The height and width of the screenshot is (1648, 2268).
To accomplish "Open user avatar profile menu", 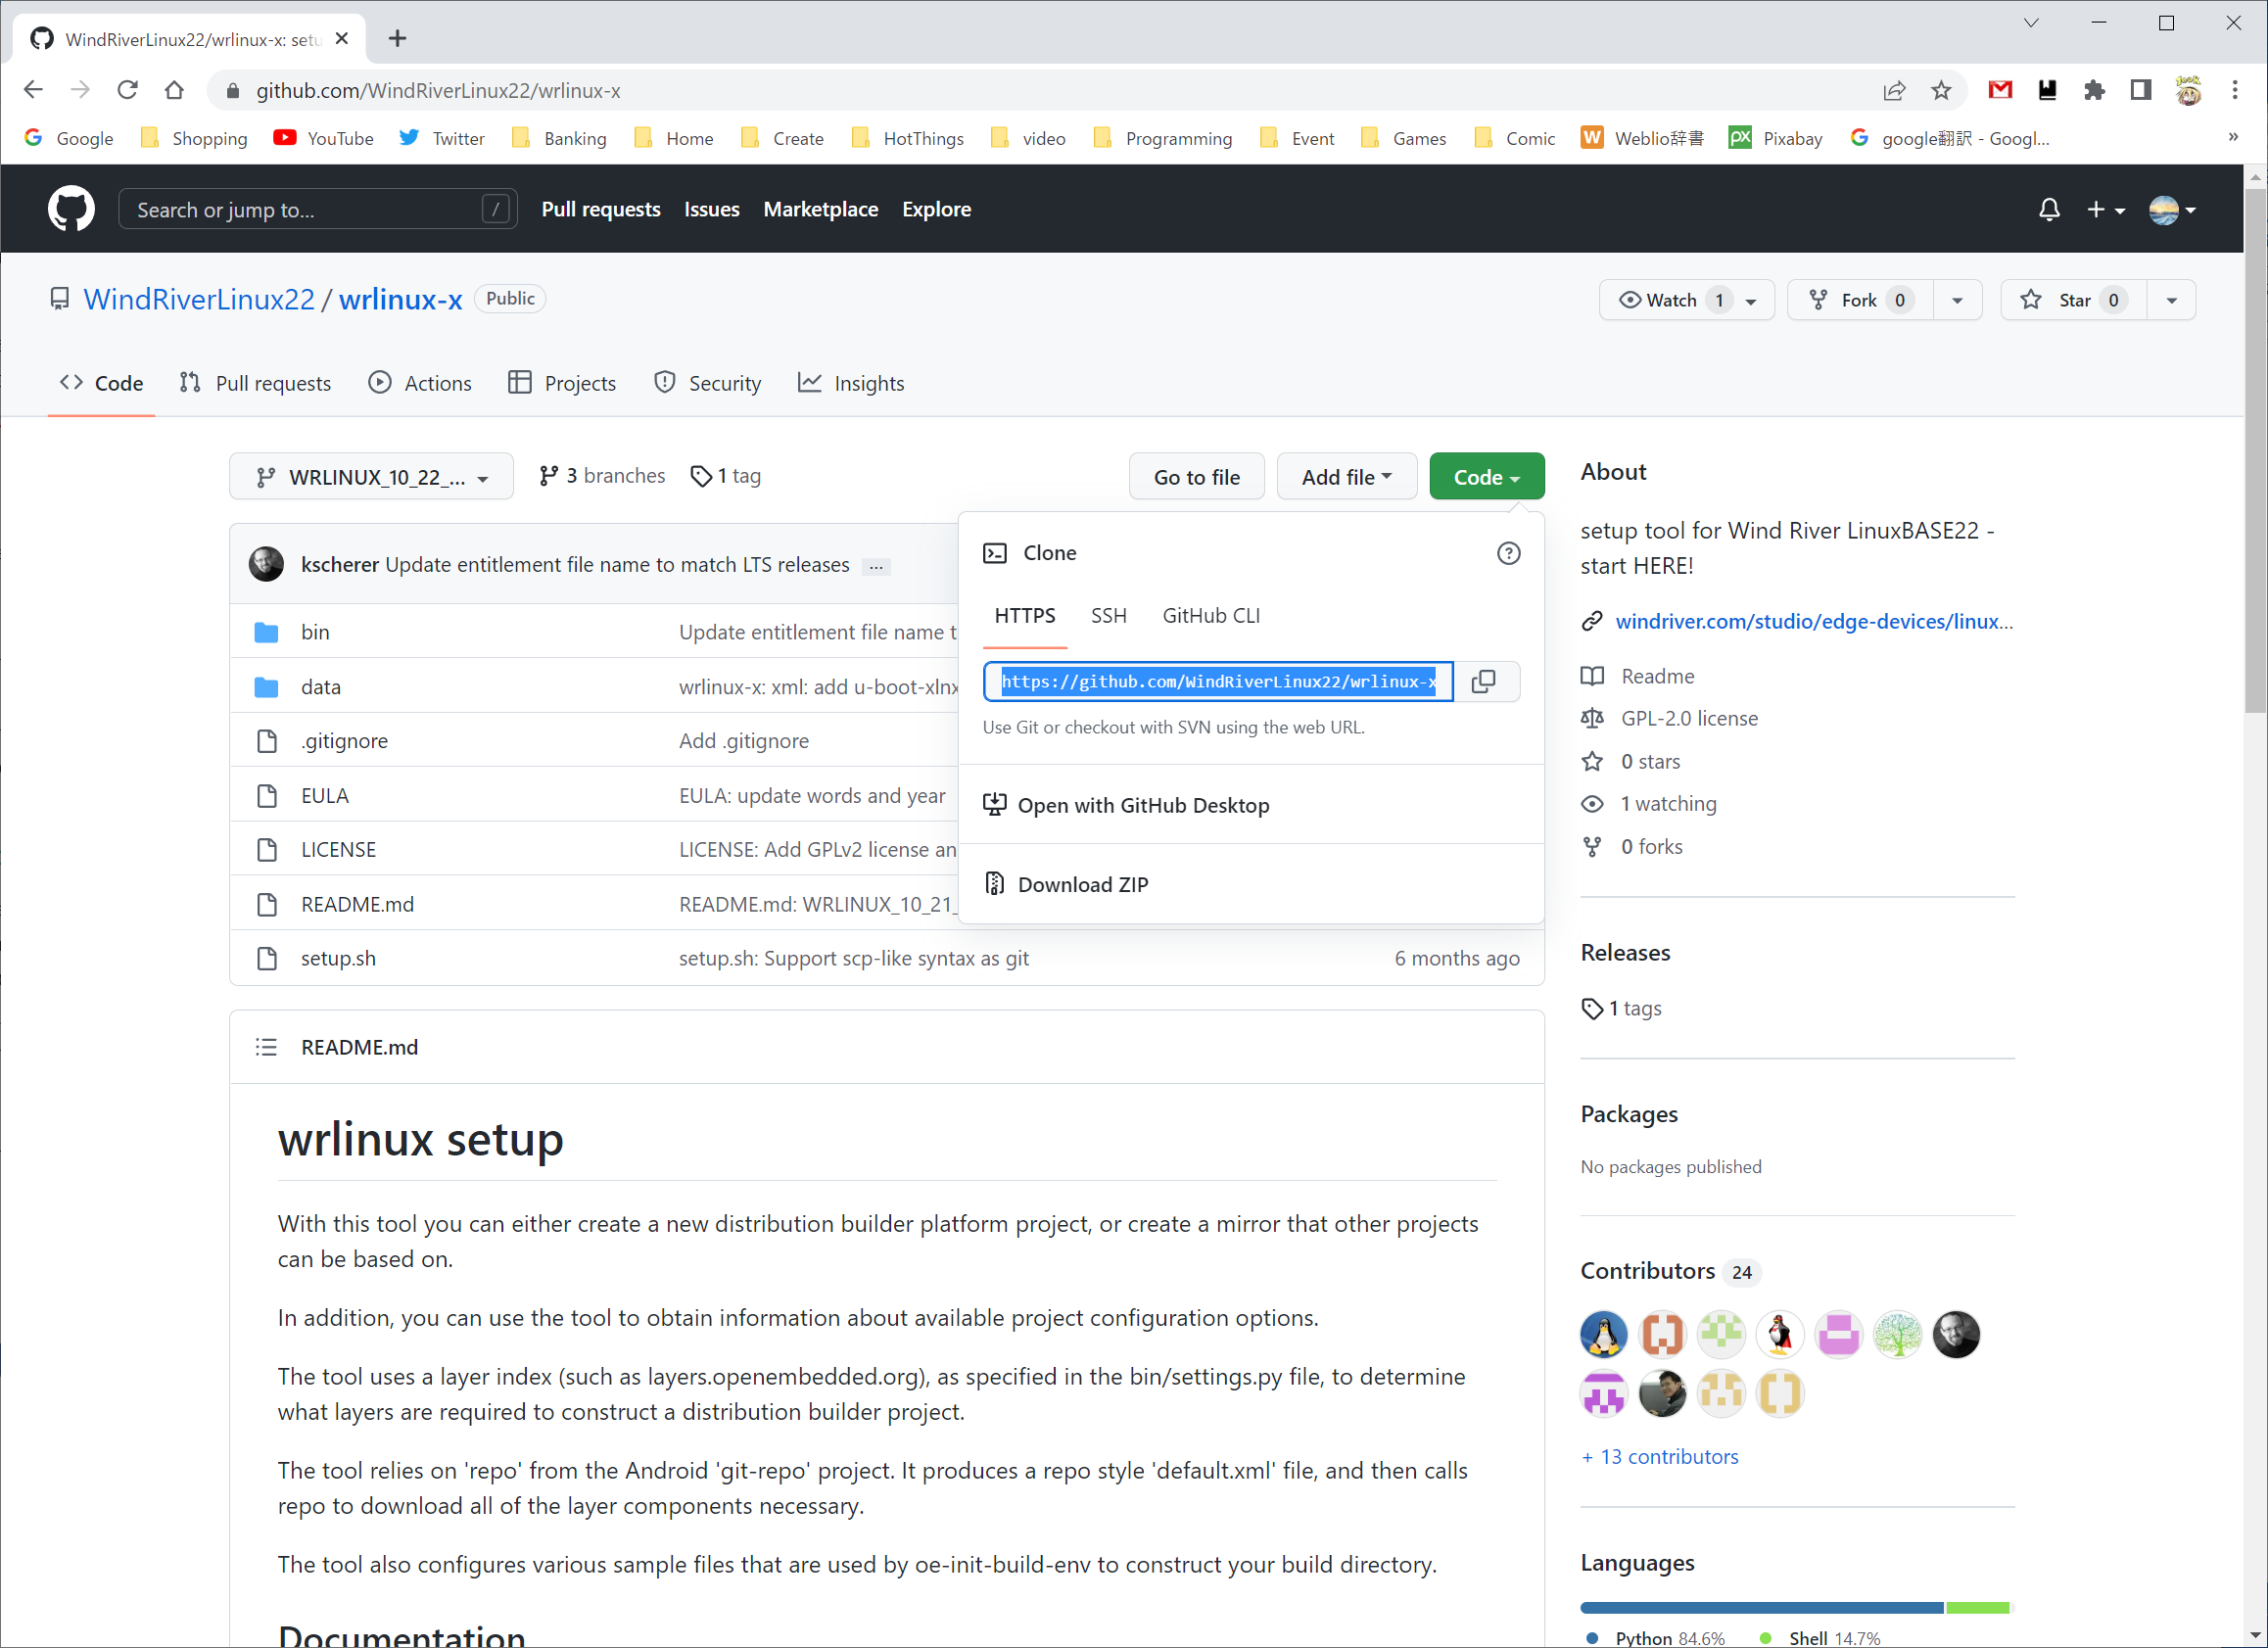I will [x=2172, y=209].
